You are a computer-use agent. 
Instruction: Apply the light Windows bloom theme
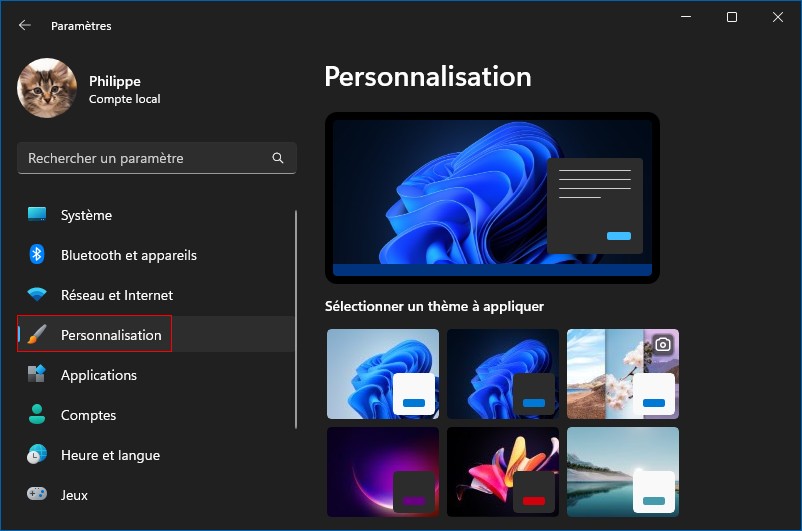click(383, 374)
